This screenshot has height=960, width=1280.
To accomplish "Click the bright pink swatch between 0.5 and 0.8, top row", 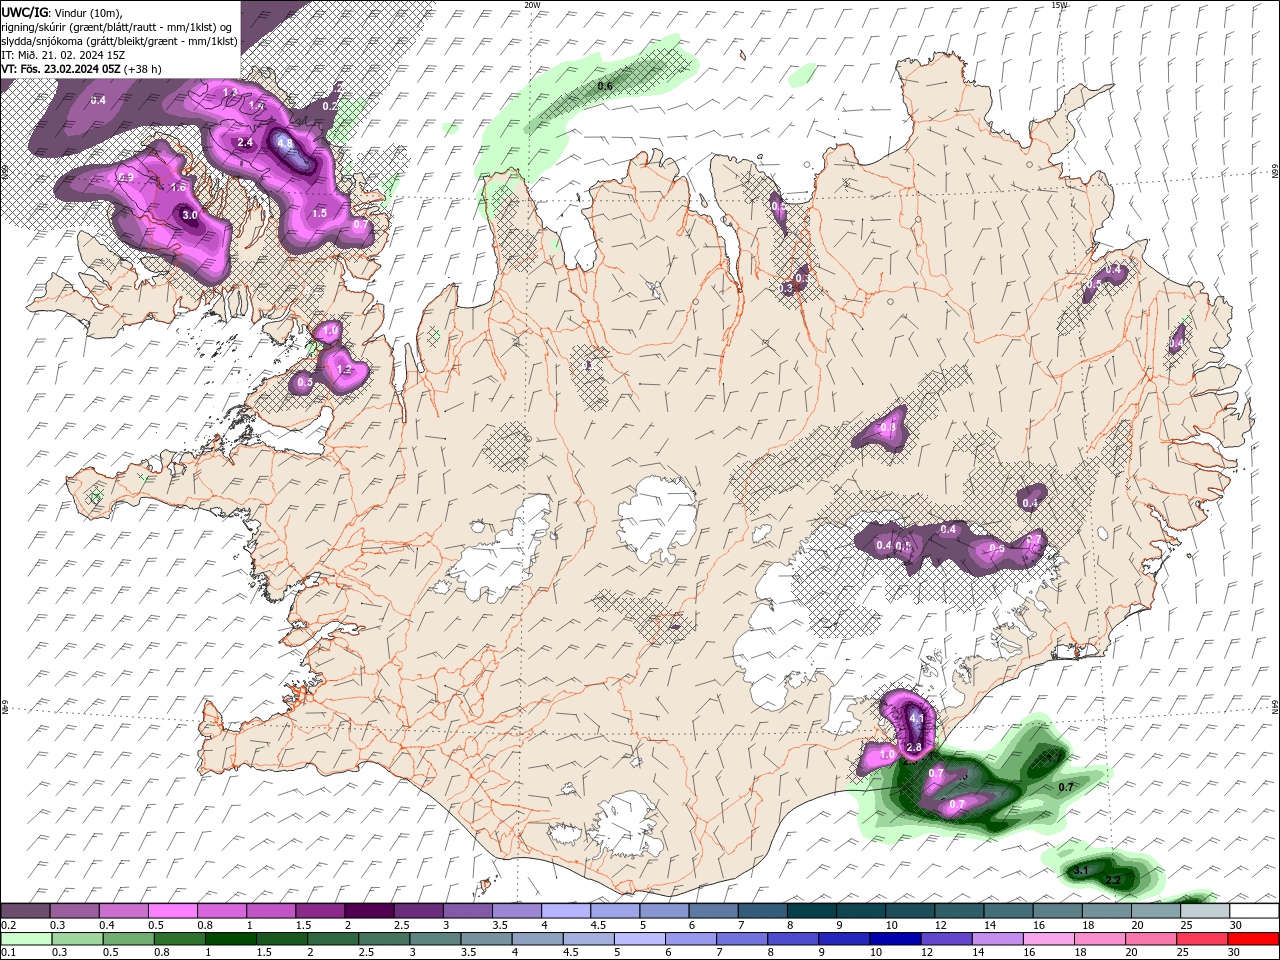I will (172, 911).
